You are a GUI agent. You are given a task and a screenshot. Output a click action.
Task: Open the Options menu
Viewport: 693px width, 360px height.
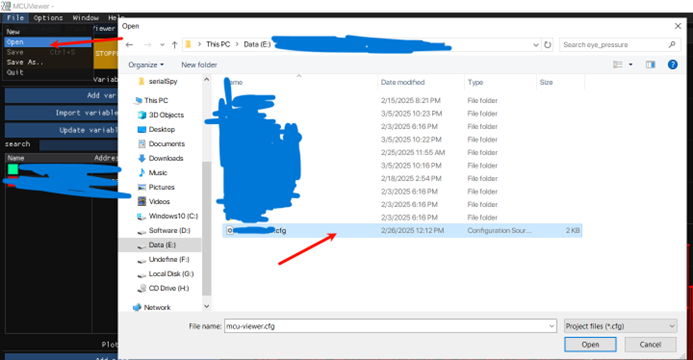click(x=48, y=18)
